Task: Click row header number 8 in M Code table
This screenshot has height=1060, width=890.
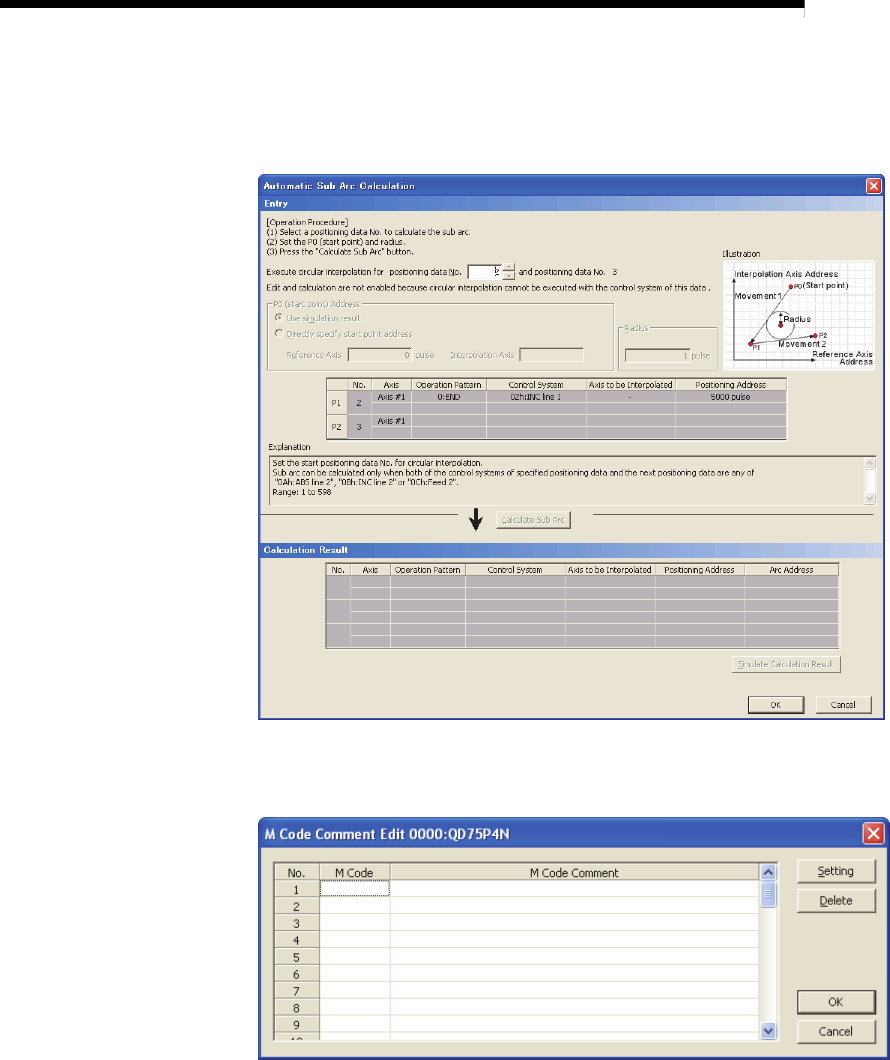Action: (296, 1008)
